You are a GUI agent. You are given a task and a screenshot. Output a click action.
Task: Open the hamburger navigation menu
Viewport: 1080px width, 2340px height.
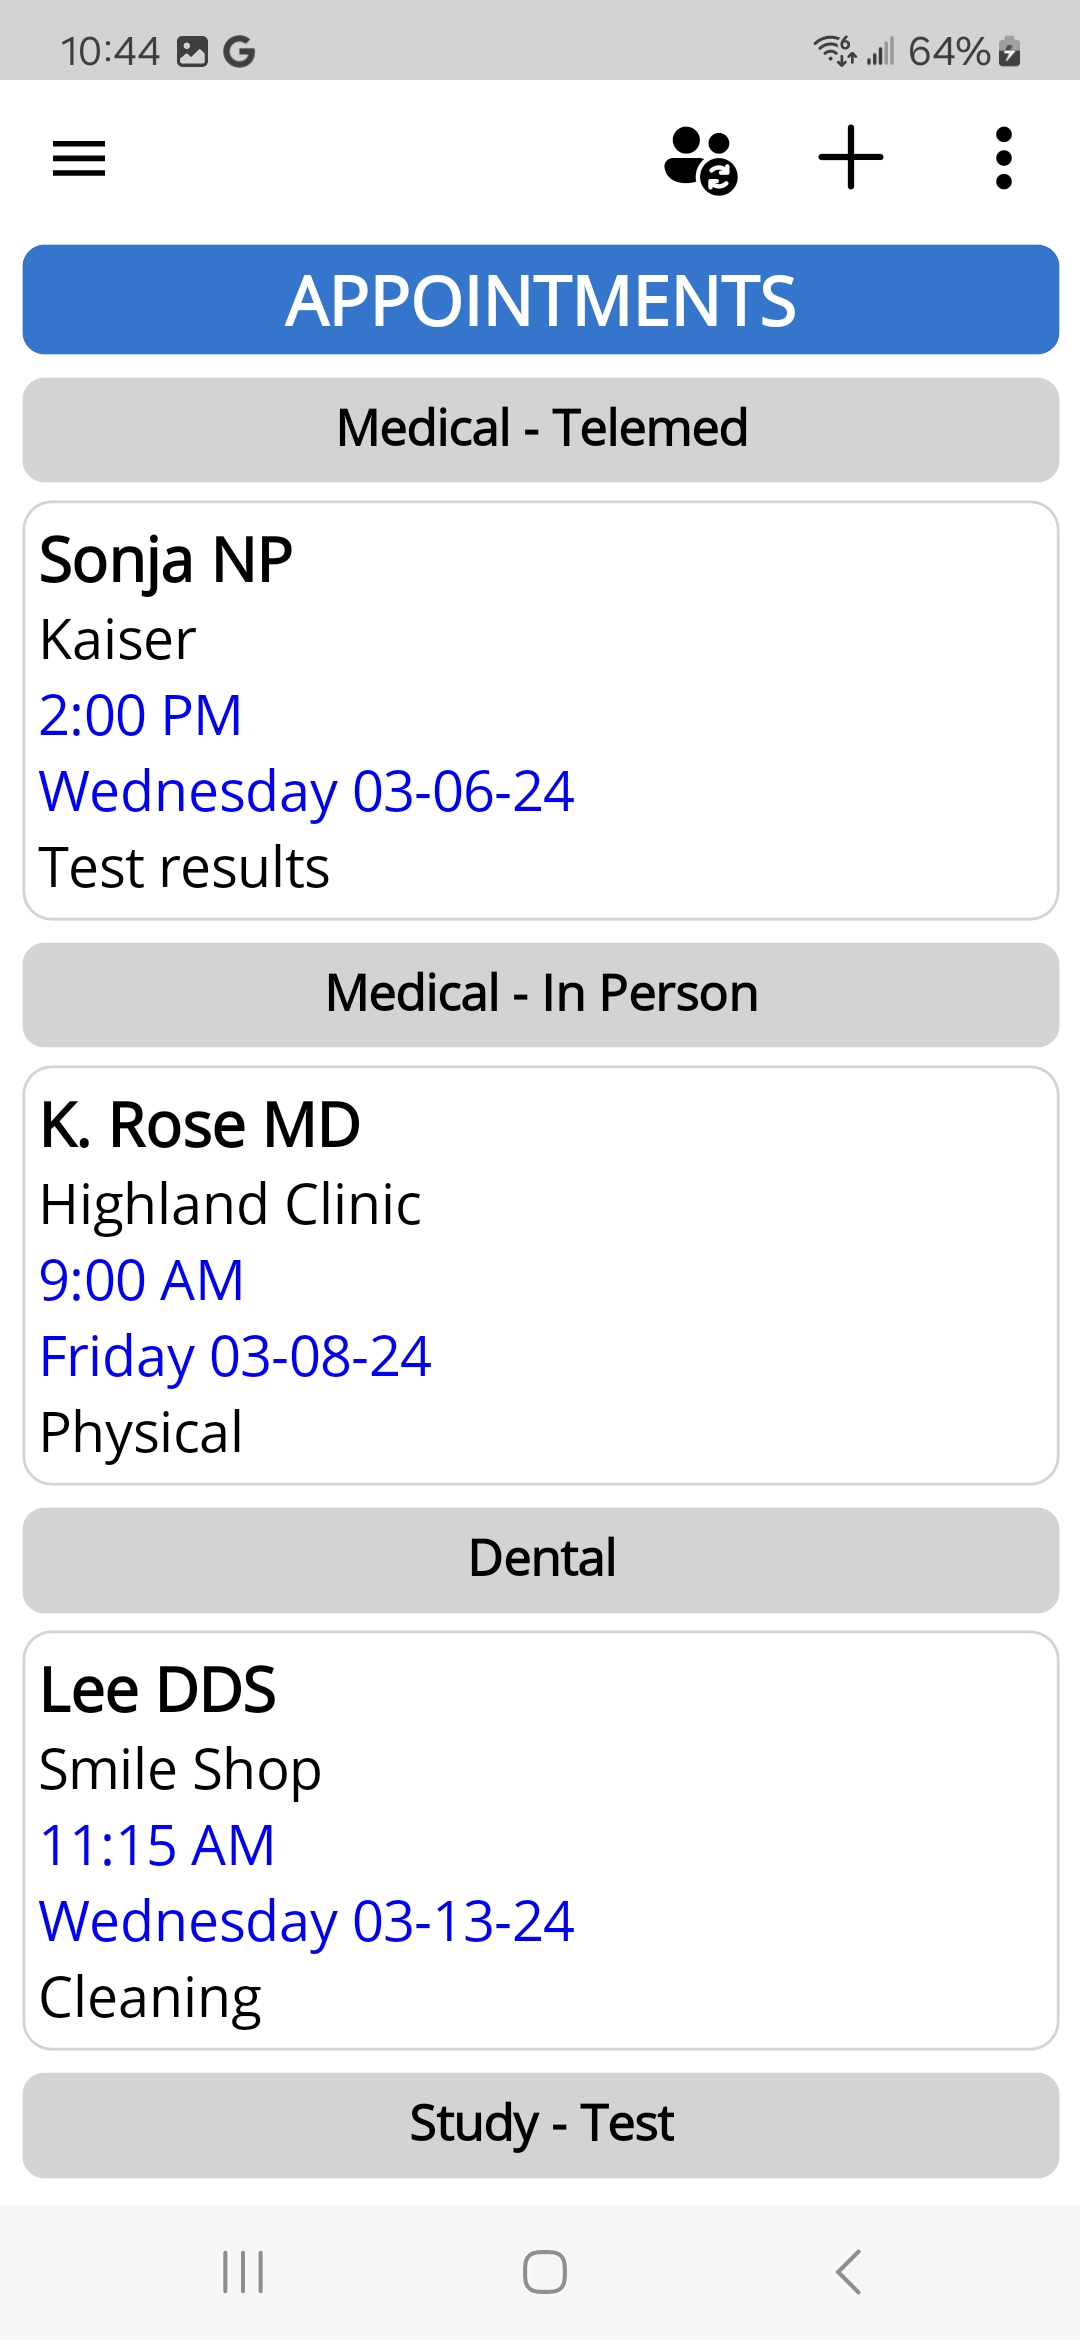pyautogui.click(x=79, y=158)
